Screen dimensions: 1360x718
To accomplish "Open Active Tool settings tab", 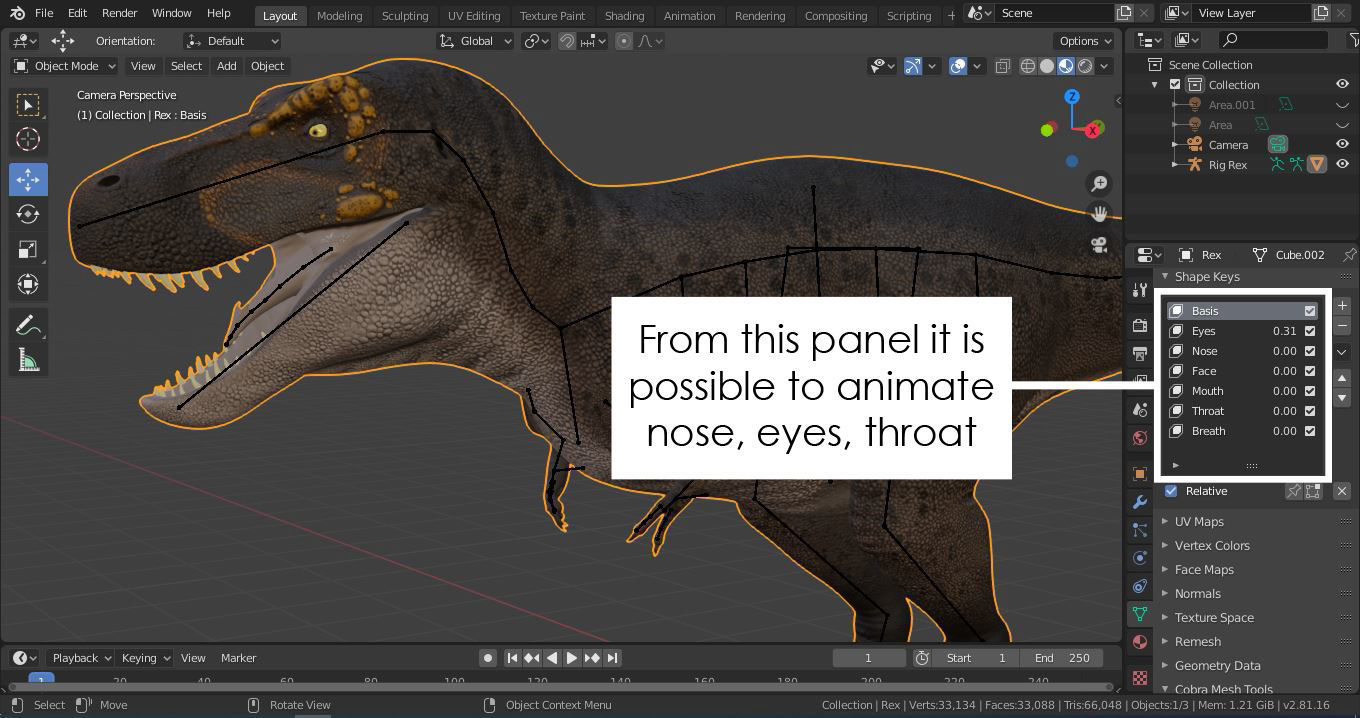I will pyautogui.click(x=1139, y=290).
